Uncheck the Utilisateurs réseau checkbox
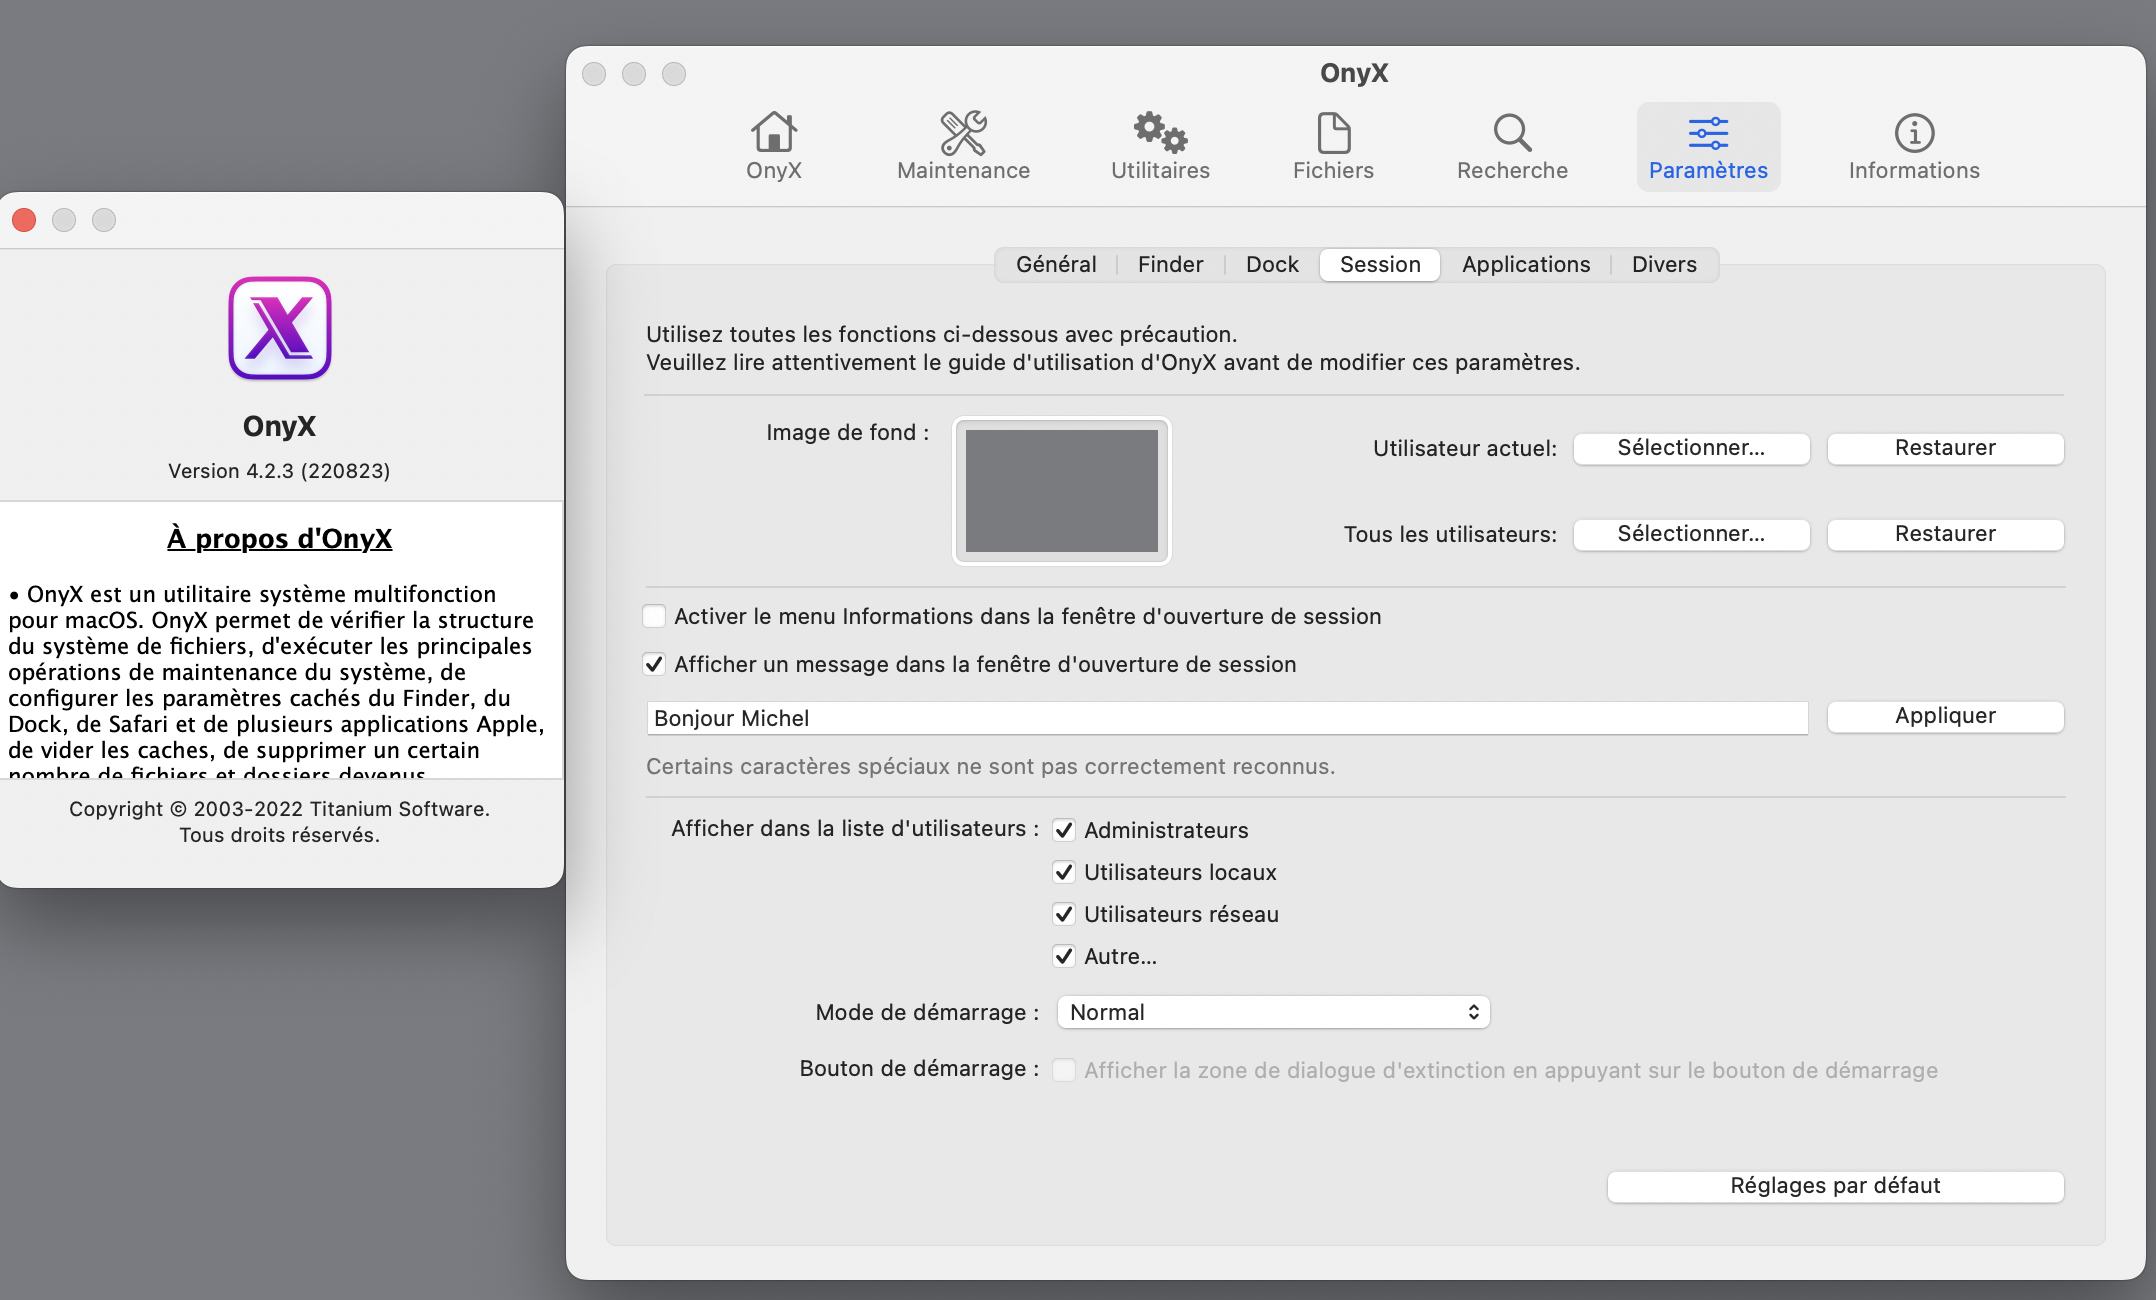This screenshot has width=2156, height=1300. (x=1064, y=915)
